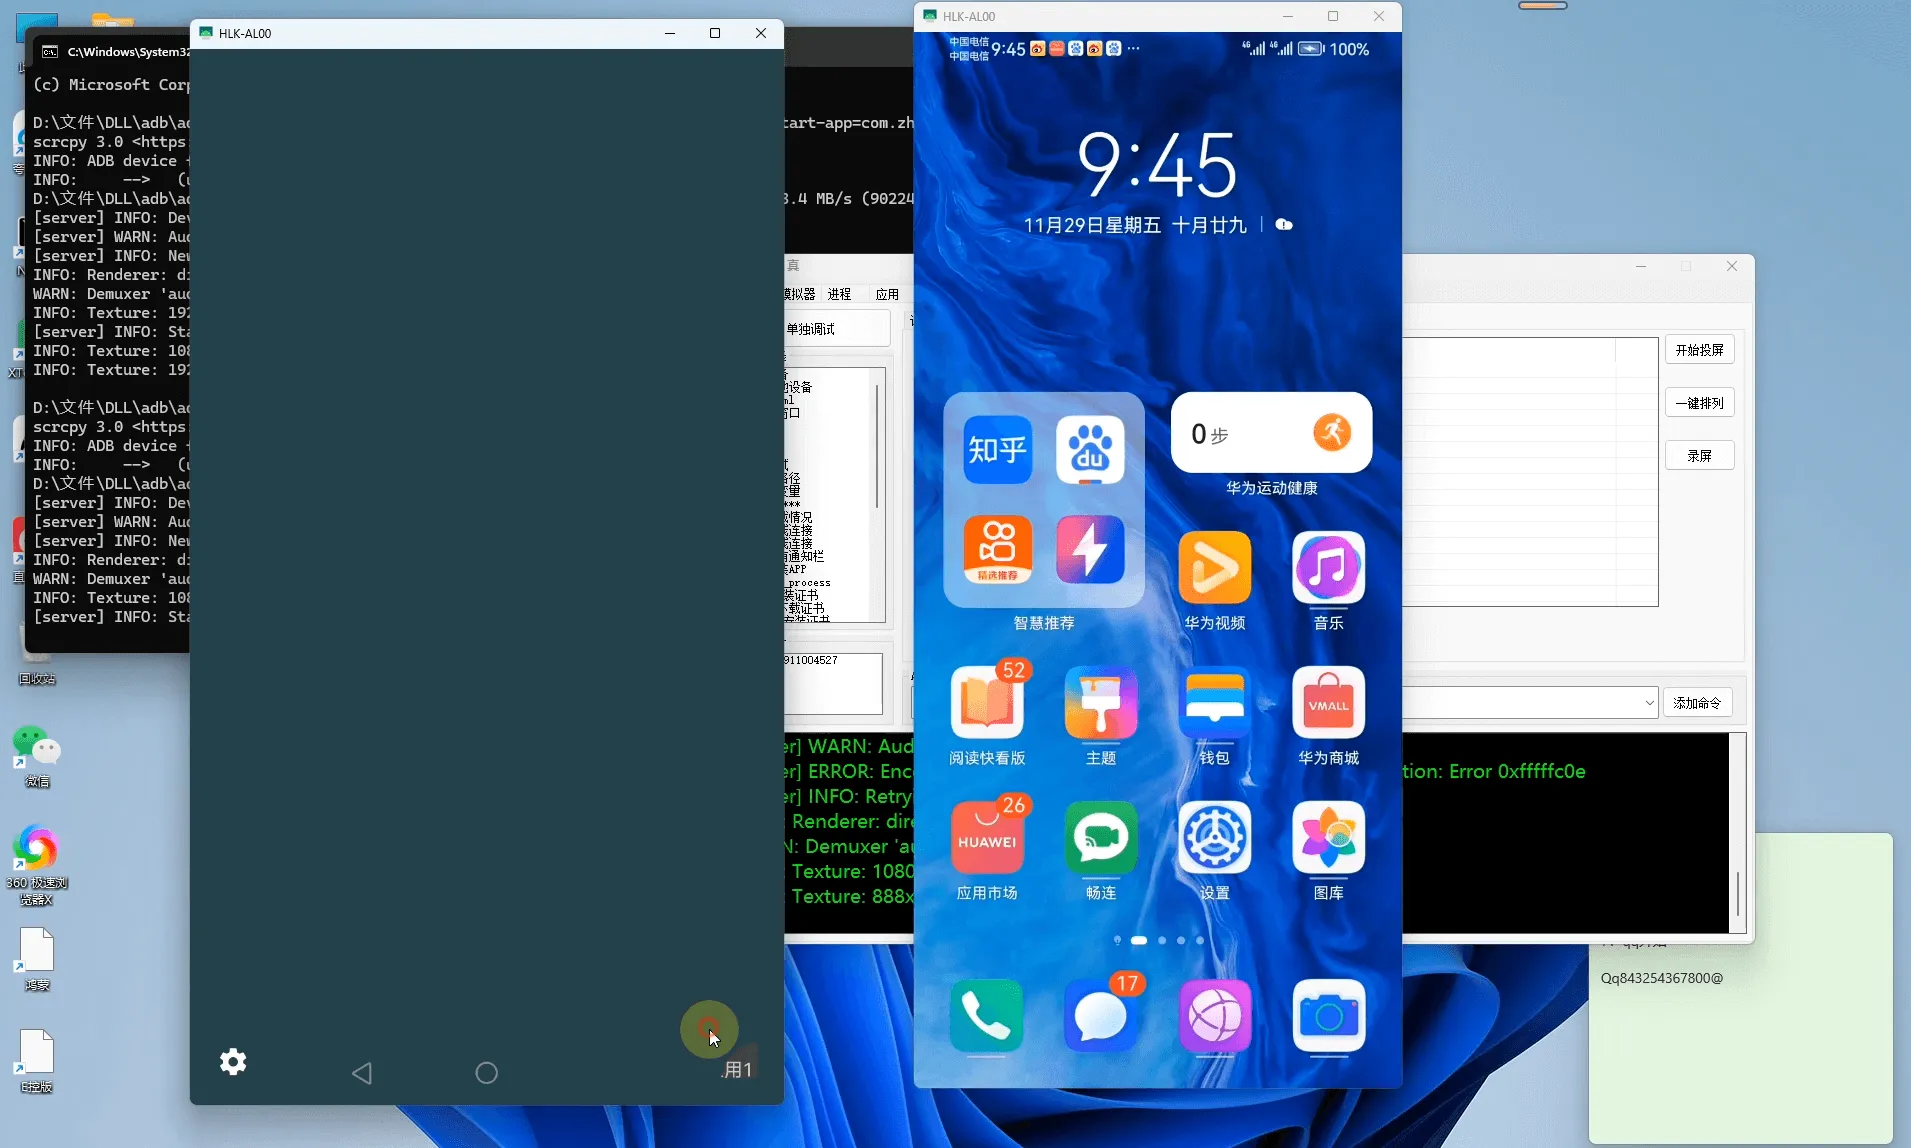Open the phone Settings app

[x=1214, y=838]
